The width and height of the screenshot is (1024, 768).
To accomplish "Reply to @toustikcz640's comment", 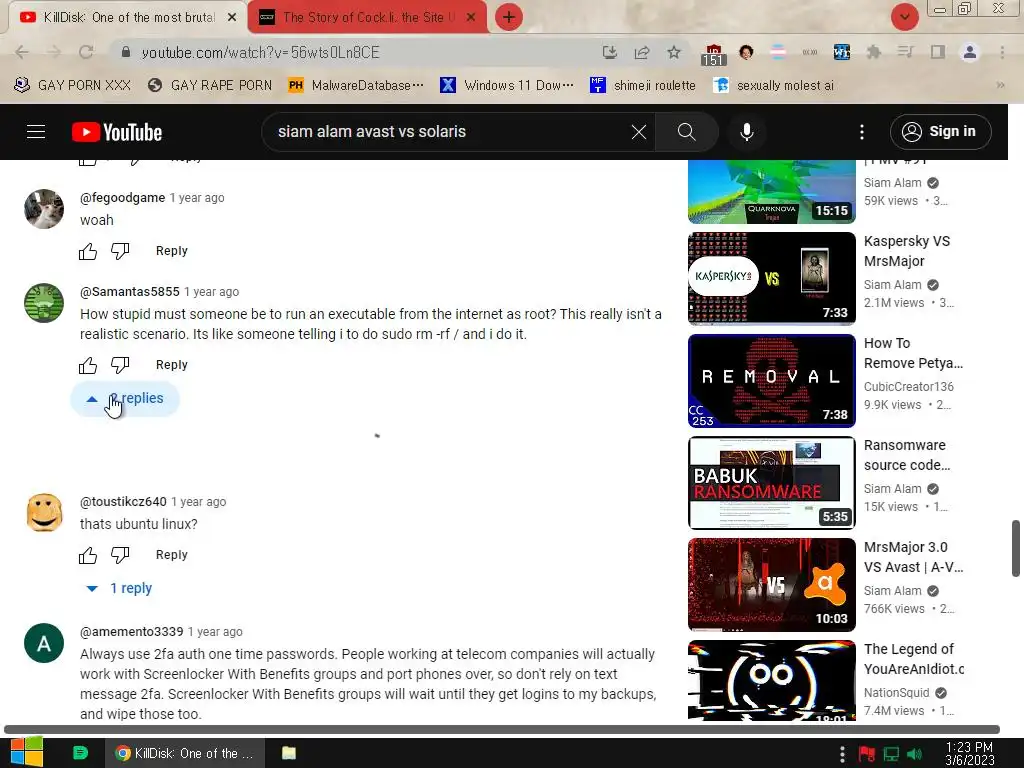I will [172, 555].
